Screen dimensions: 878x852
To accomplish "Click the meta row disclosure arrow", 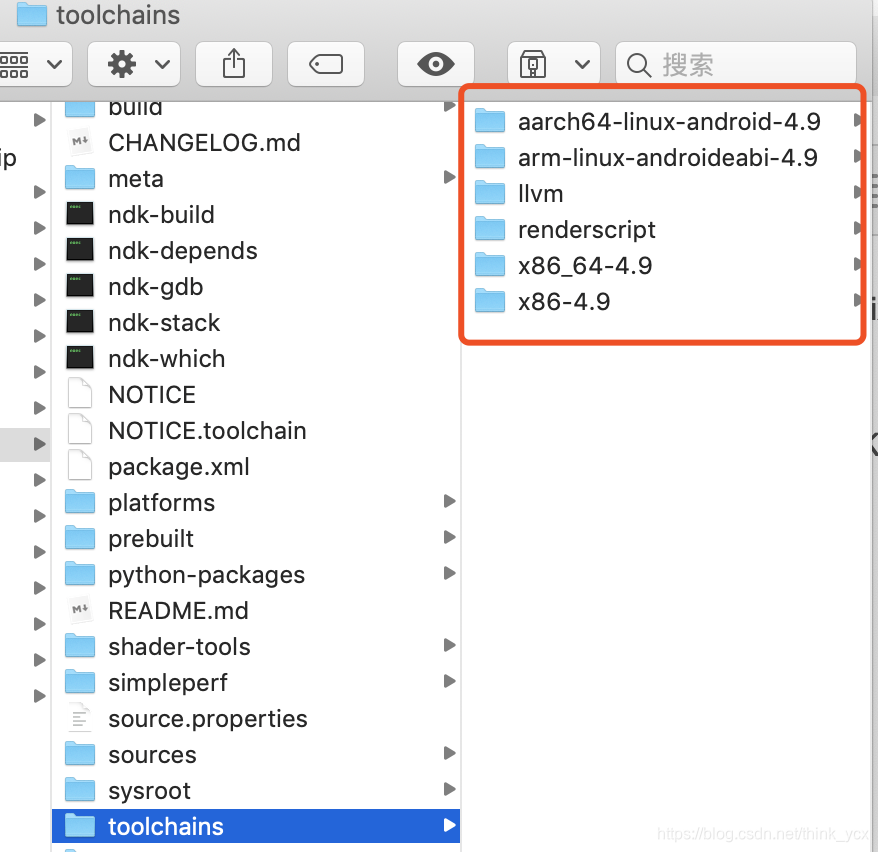I will click(450, 177).
